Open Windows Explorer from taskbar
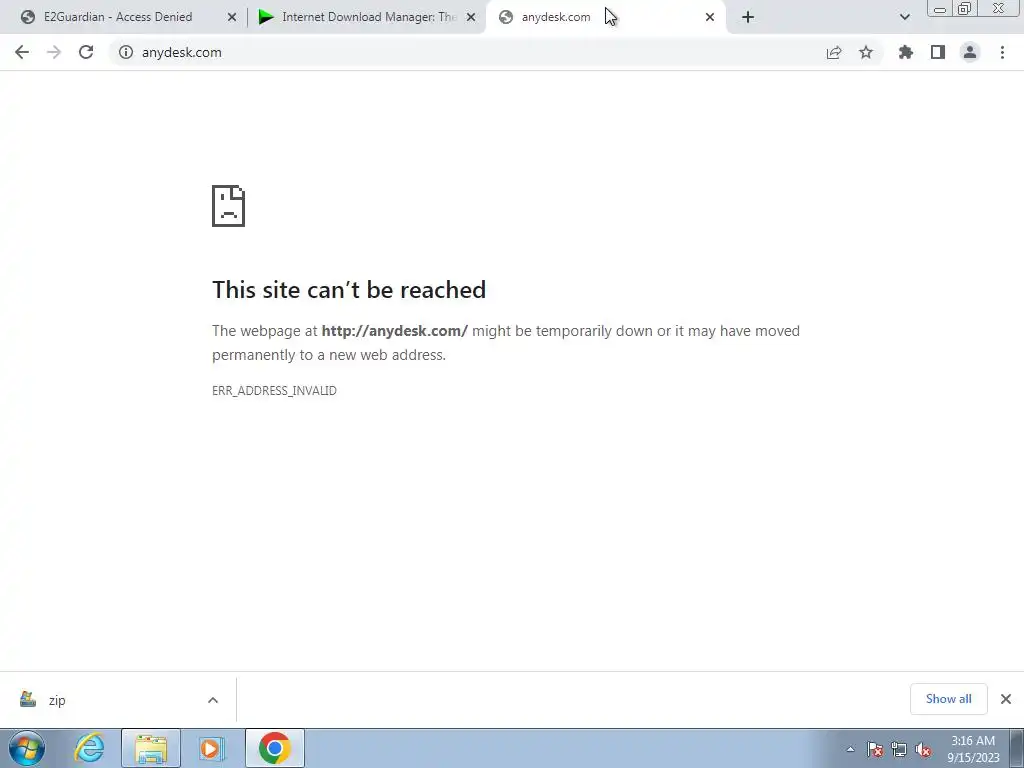The width and height of the screenshot is (1024, 768). (x=151, y=748)
